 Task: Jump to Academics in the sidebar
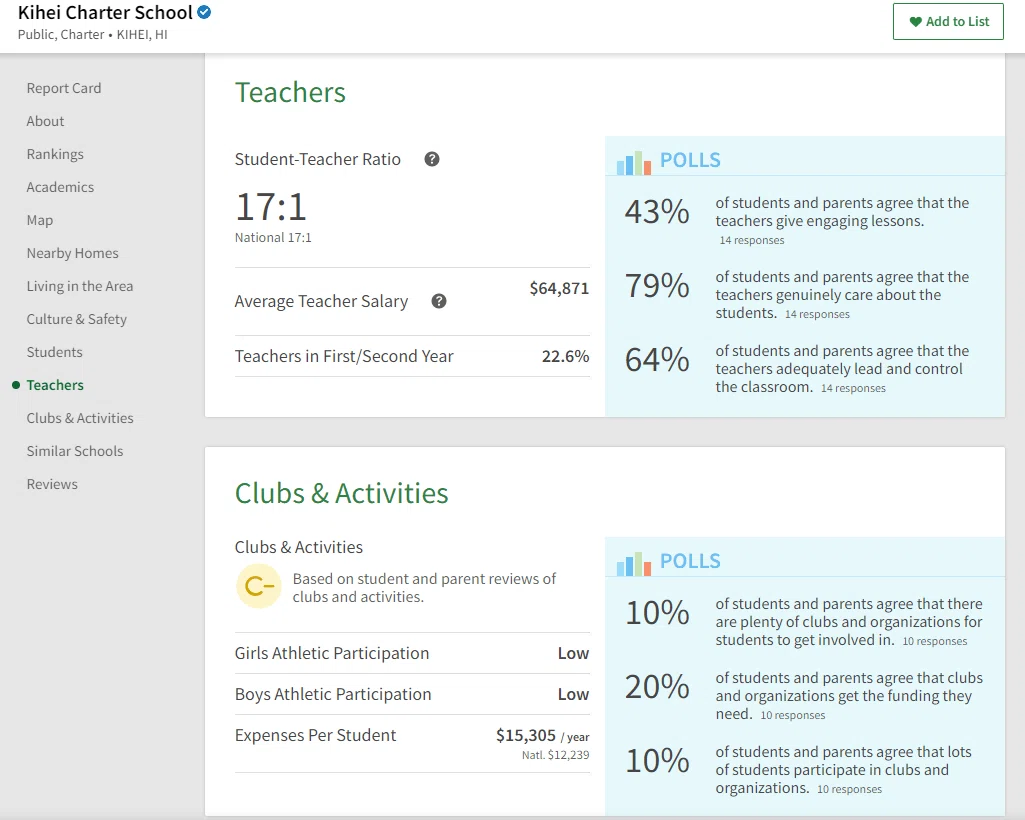(60, 187)
